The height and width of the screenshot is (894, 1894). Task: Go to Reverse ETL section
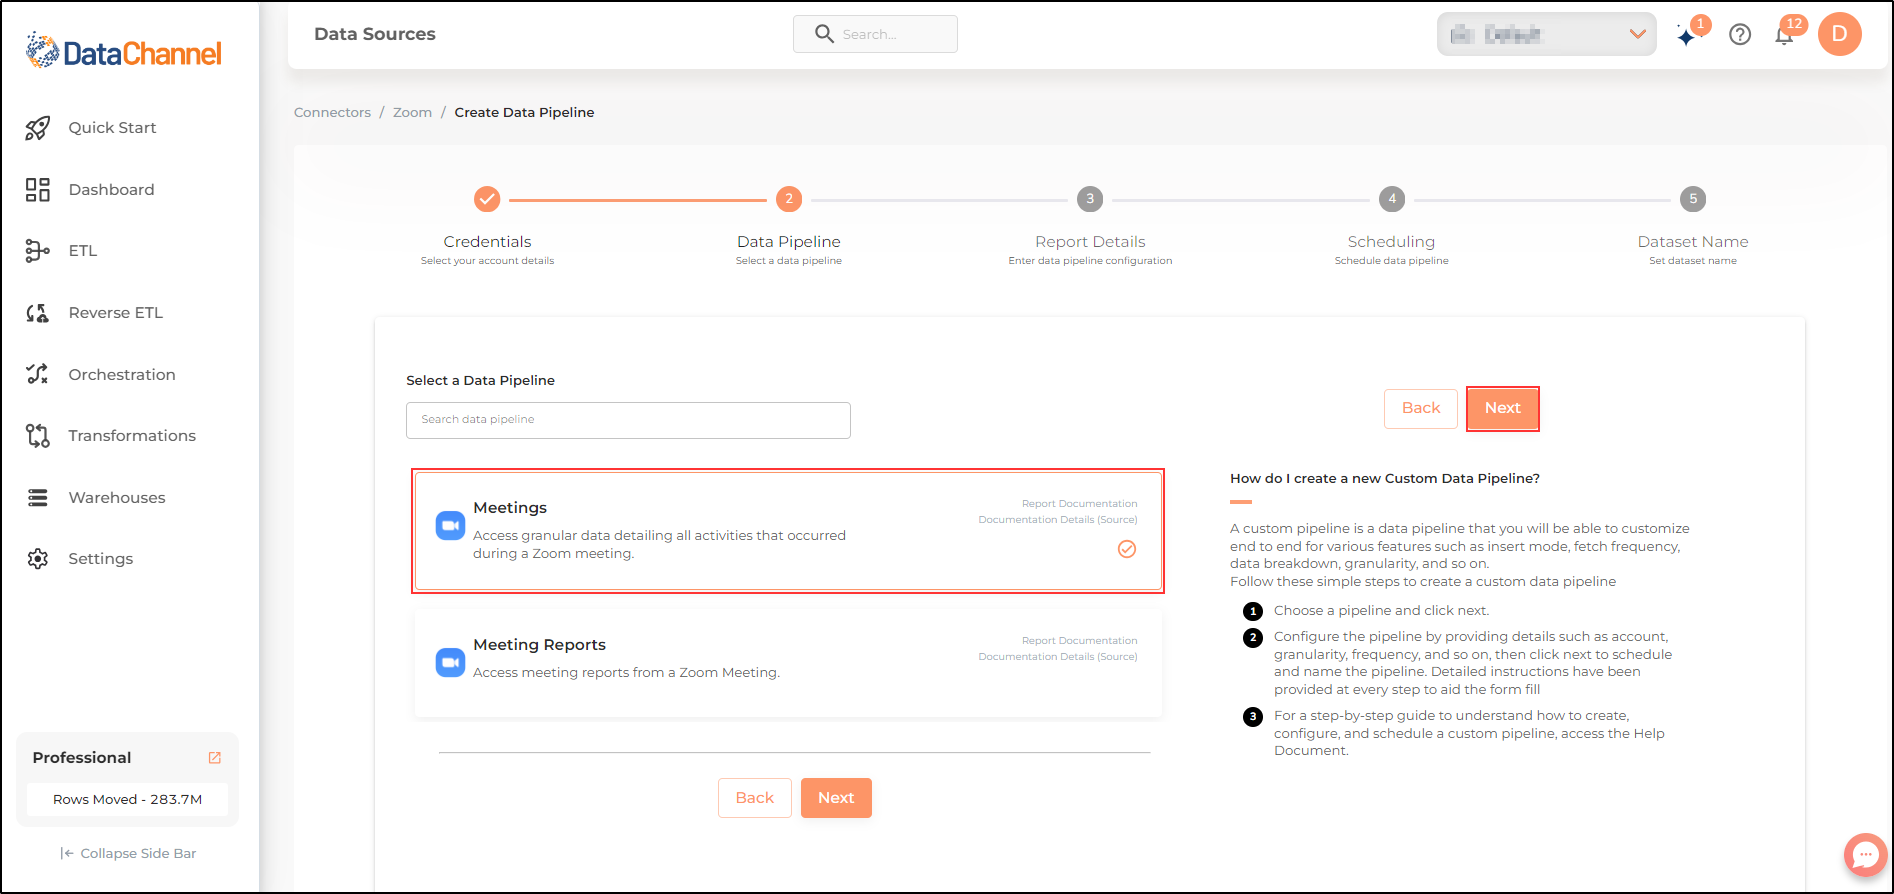(115, 313)
